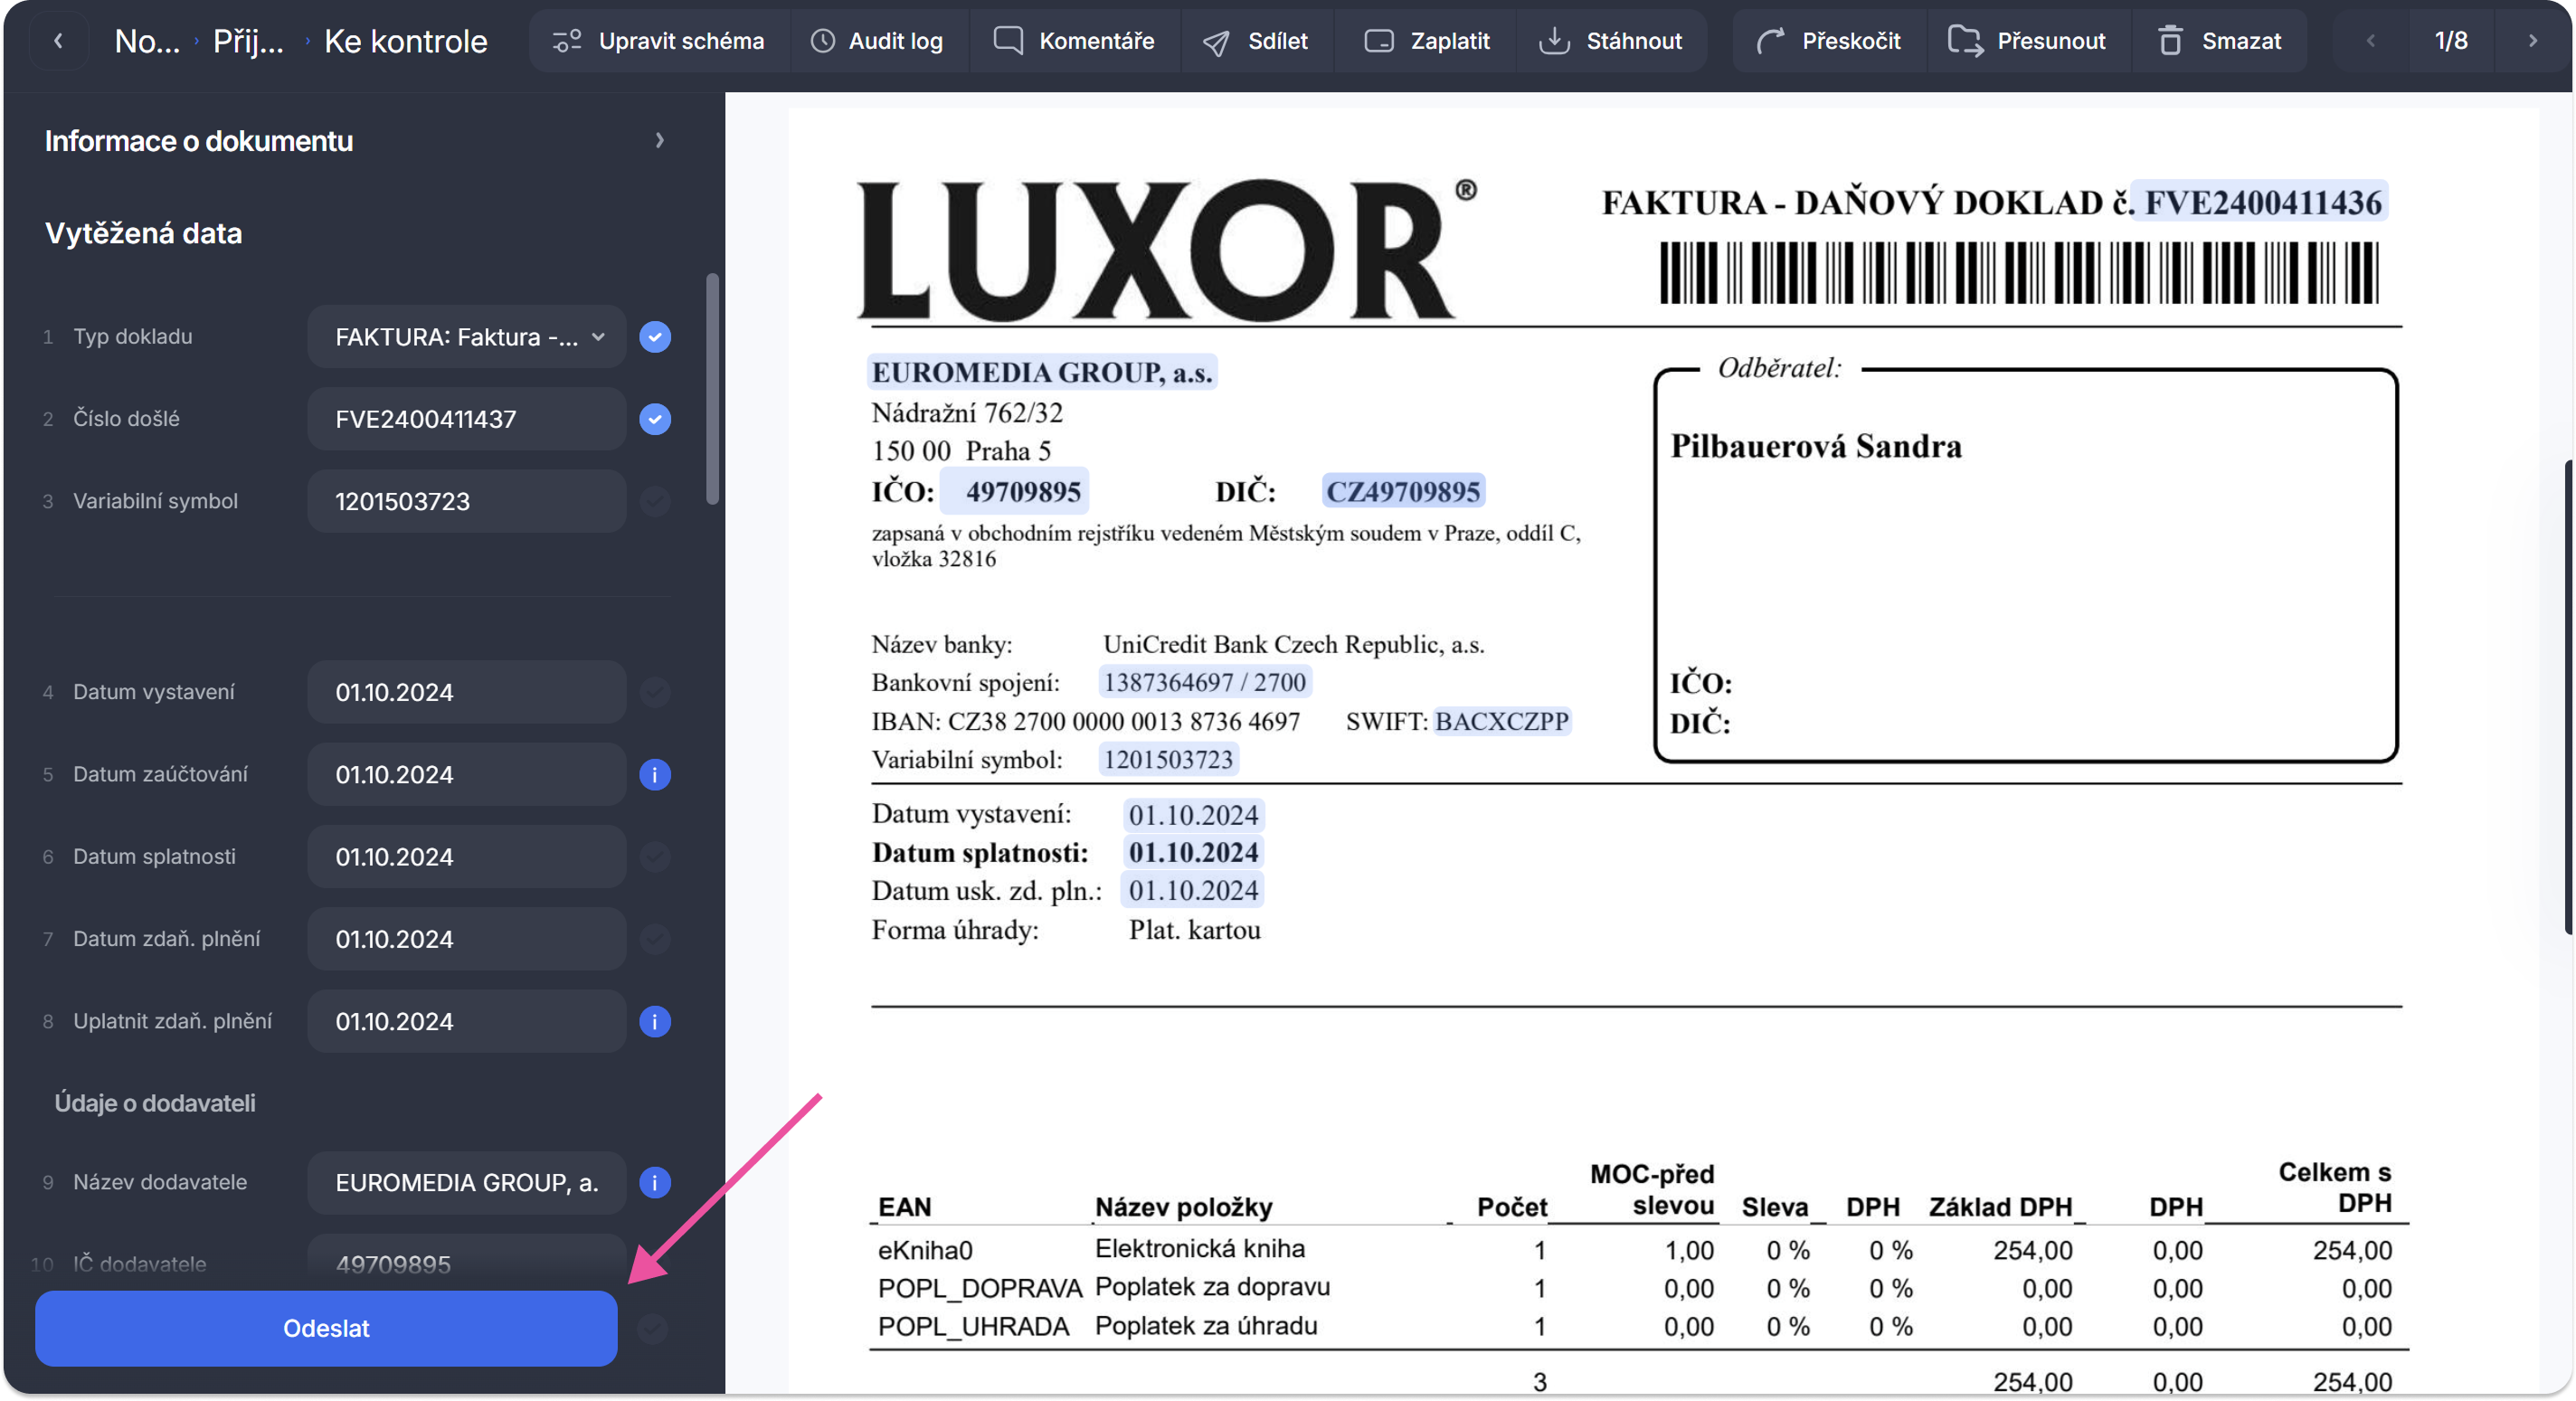Viewport: 2576px width, 1401px height.
Task: Go to next document arrow
Action: pyautogui.click(x=2533, y=41)
